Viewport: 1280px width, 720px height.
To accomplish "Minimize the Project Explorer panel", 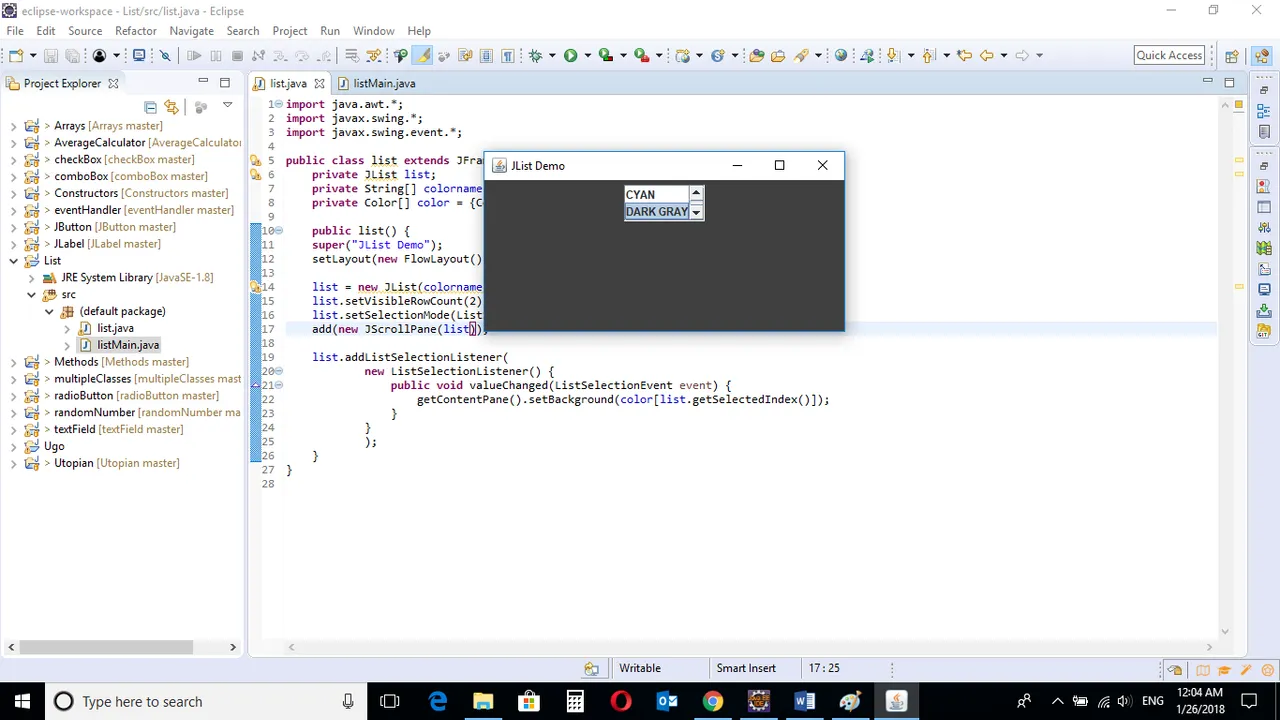I will pos(203,82).
